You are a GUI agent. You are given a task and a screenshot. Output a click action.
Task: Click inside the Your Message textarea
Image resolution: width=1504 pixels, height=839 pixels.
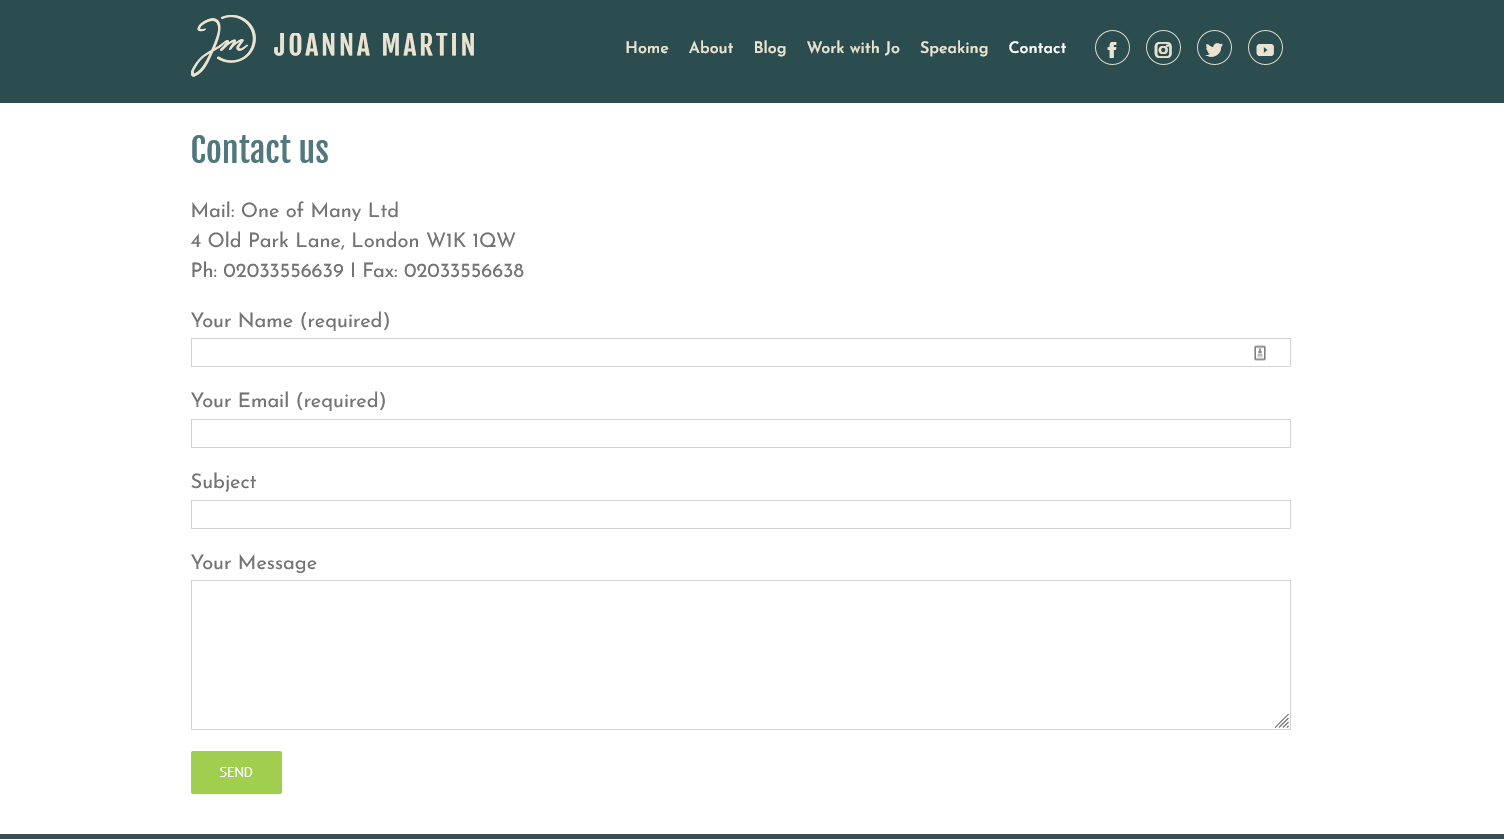740,655
